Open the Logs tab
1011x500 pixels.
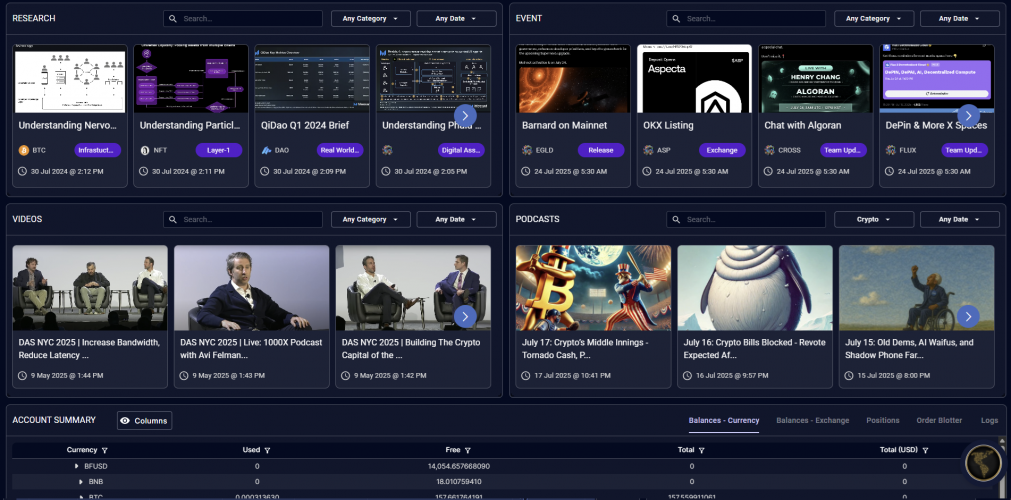pos(989,421)
